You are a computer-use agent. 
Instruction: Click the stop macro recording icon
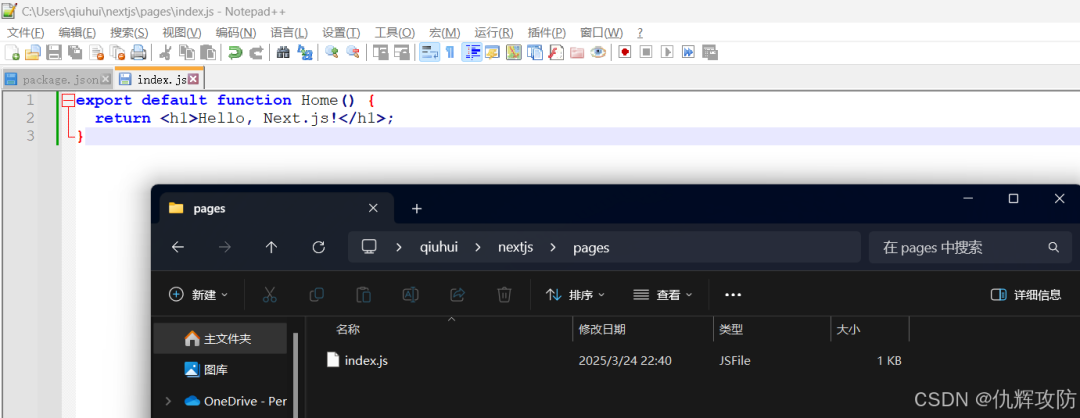point(645,52)
